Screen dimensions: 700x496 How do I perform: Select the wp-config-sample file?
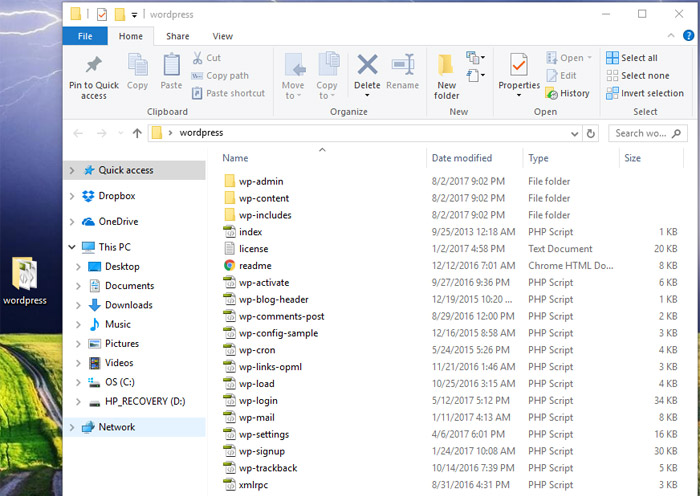tap(278, 333)
